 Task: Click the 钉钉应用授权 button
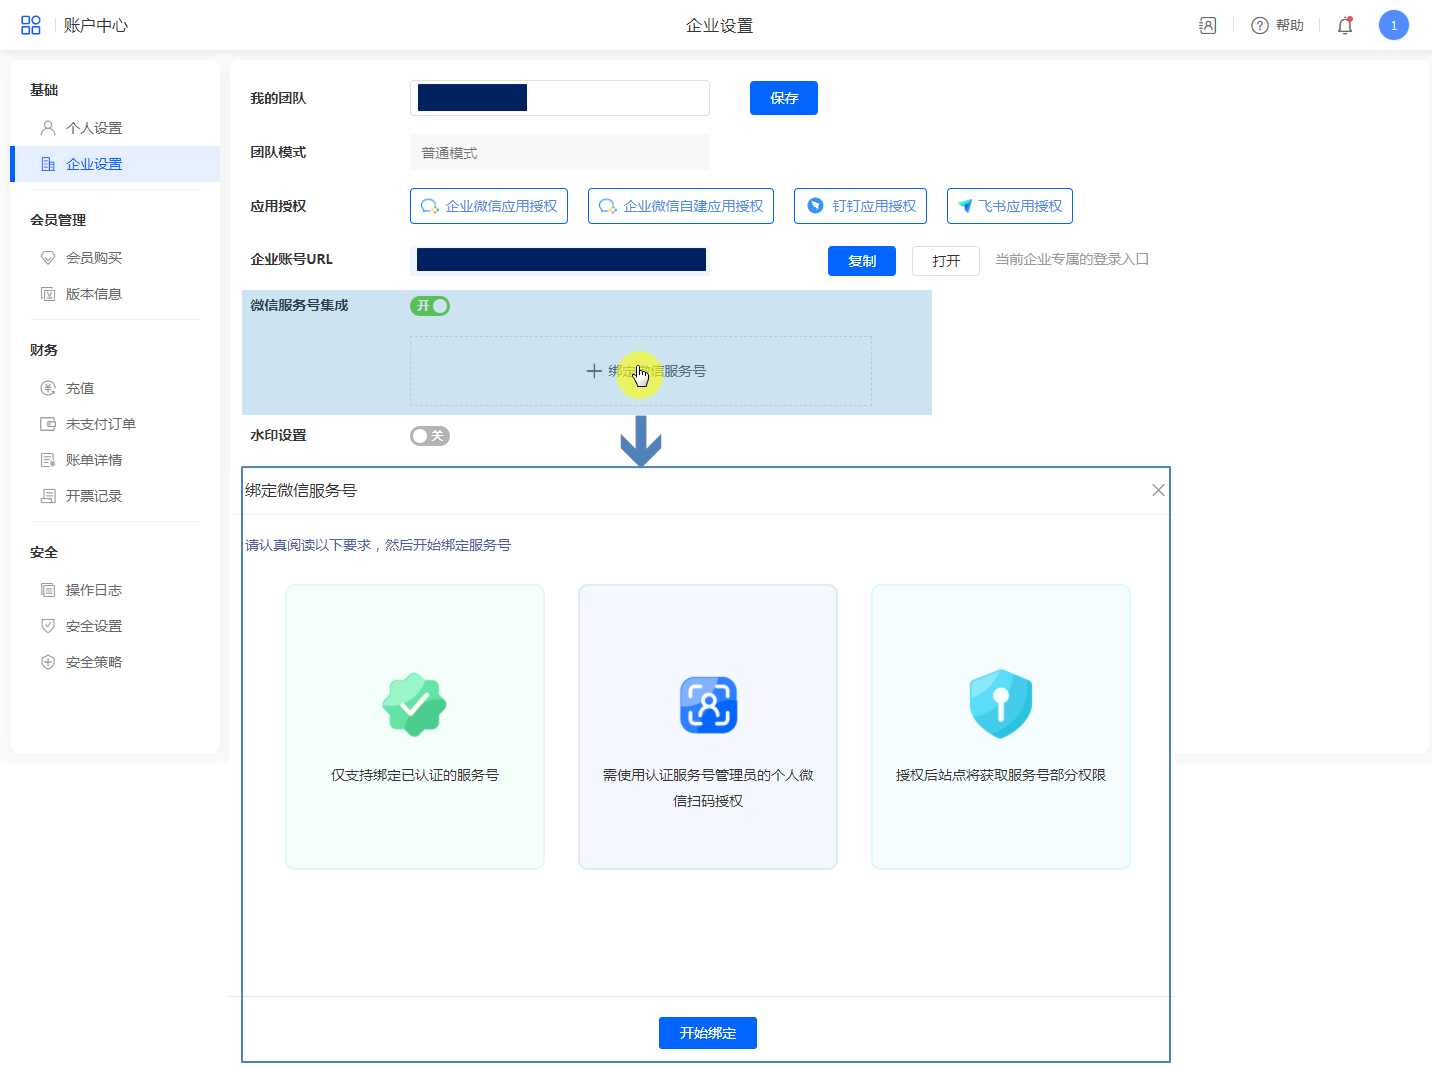pos(860,206)
